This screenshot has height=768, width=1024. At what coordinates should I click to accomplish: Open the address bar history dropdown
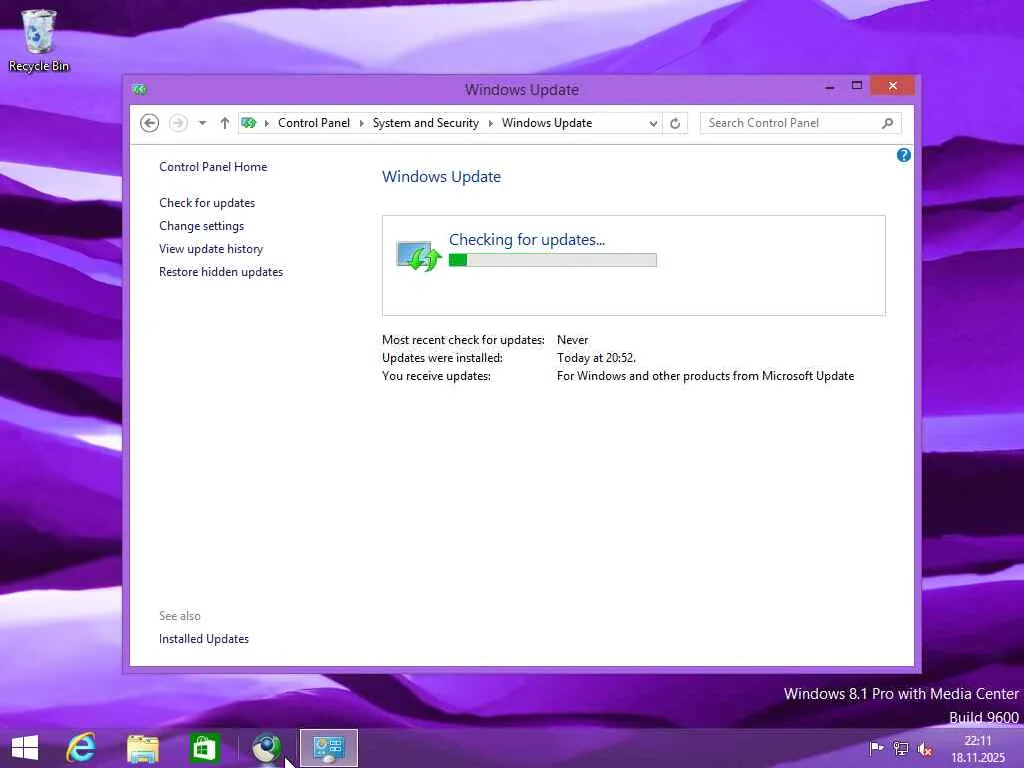coord(652,123)
